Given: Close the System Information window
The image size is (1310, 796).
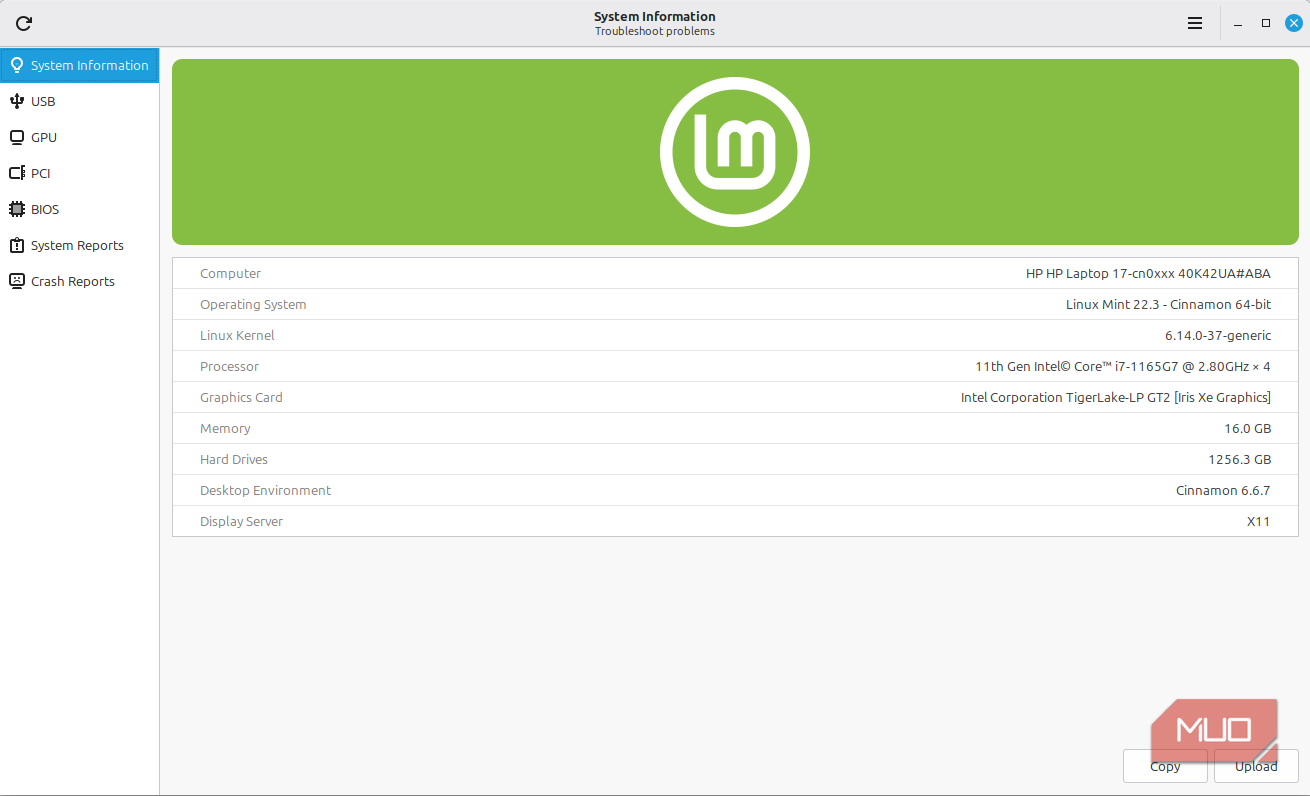Looking at the screenshot, I should 1293,23.
